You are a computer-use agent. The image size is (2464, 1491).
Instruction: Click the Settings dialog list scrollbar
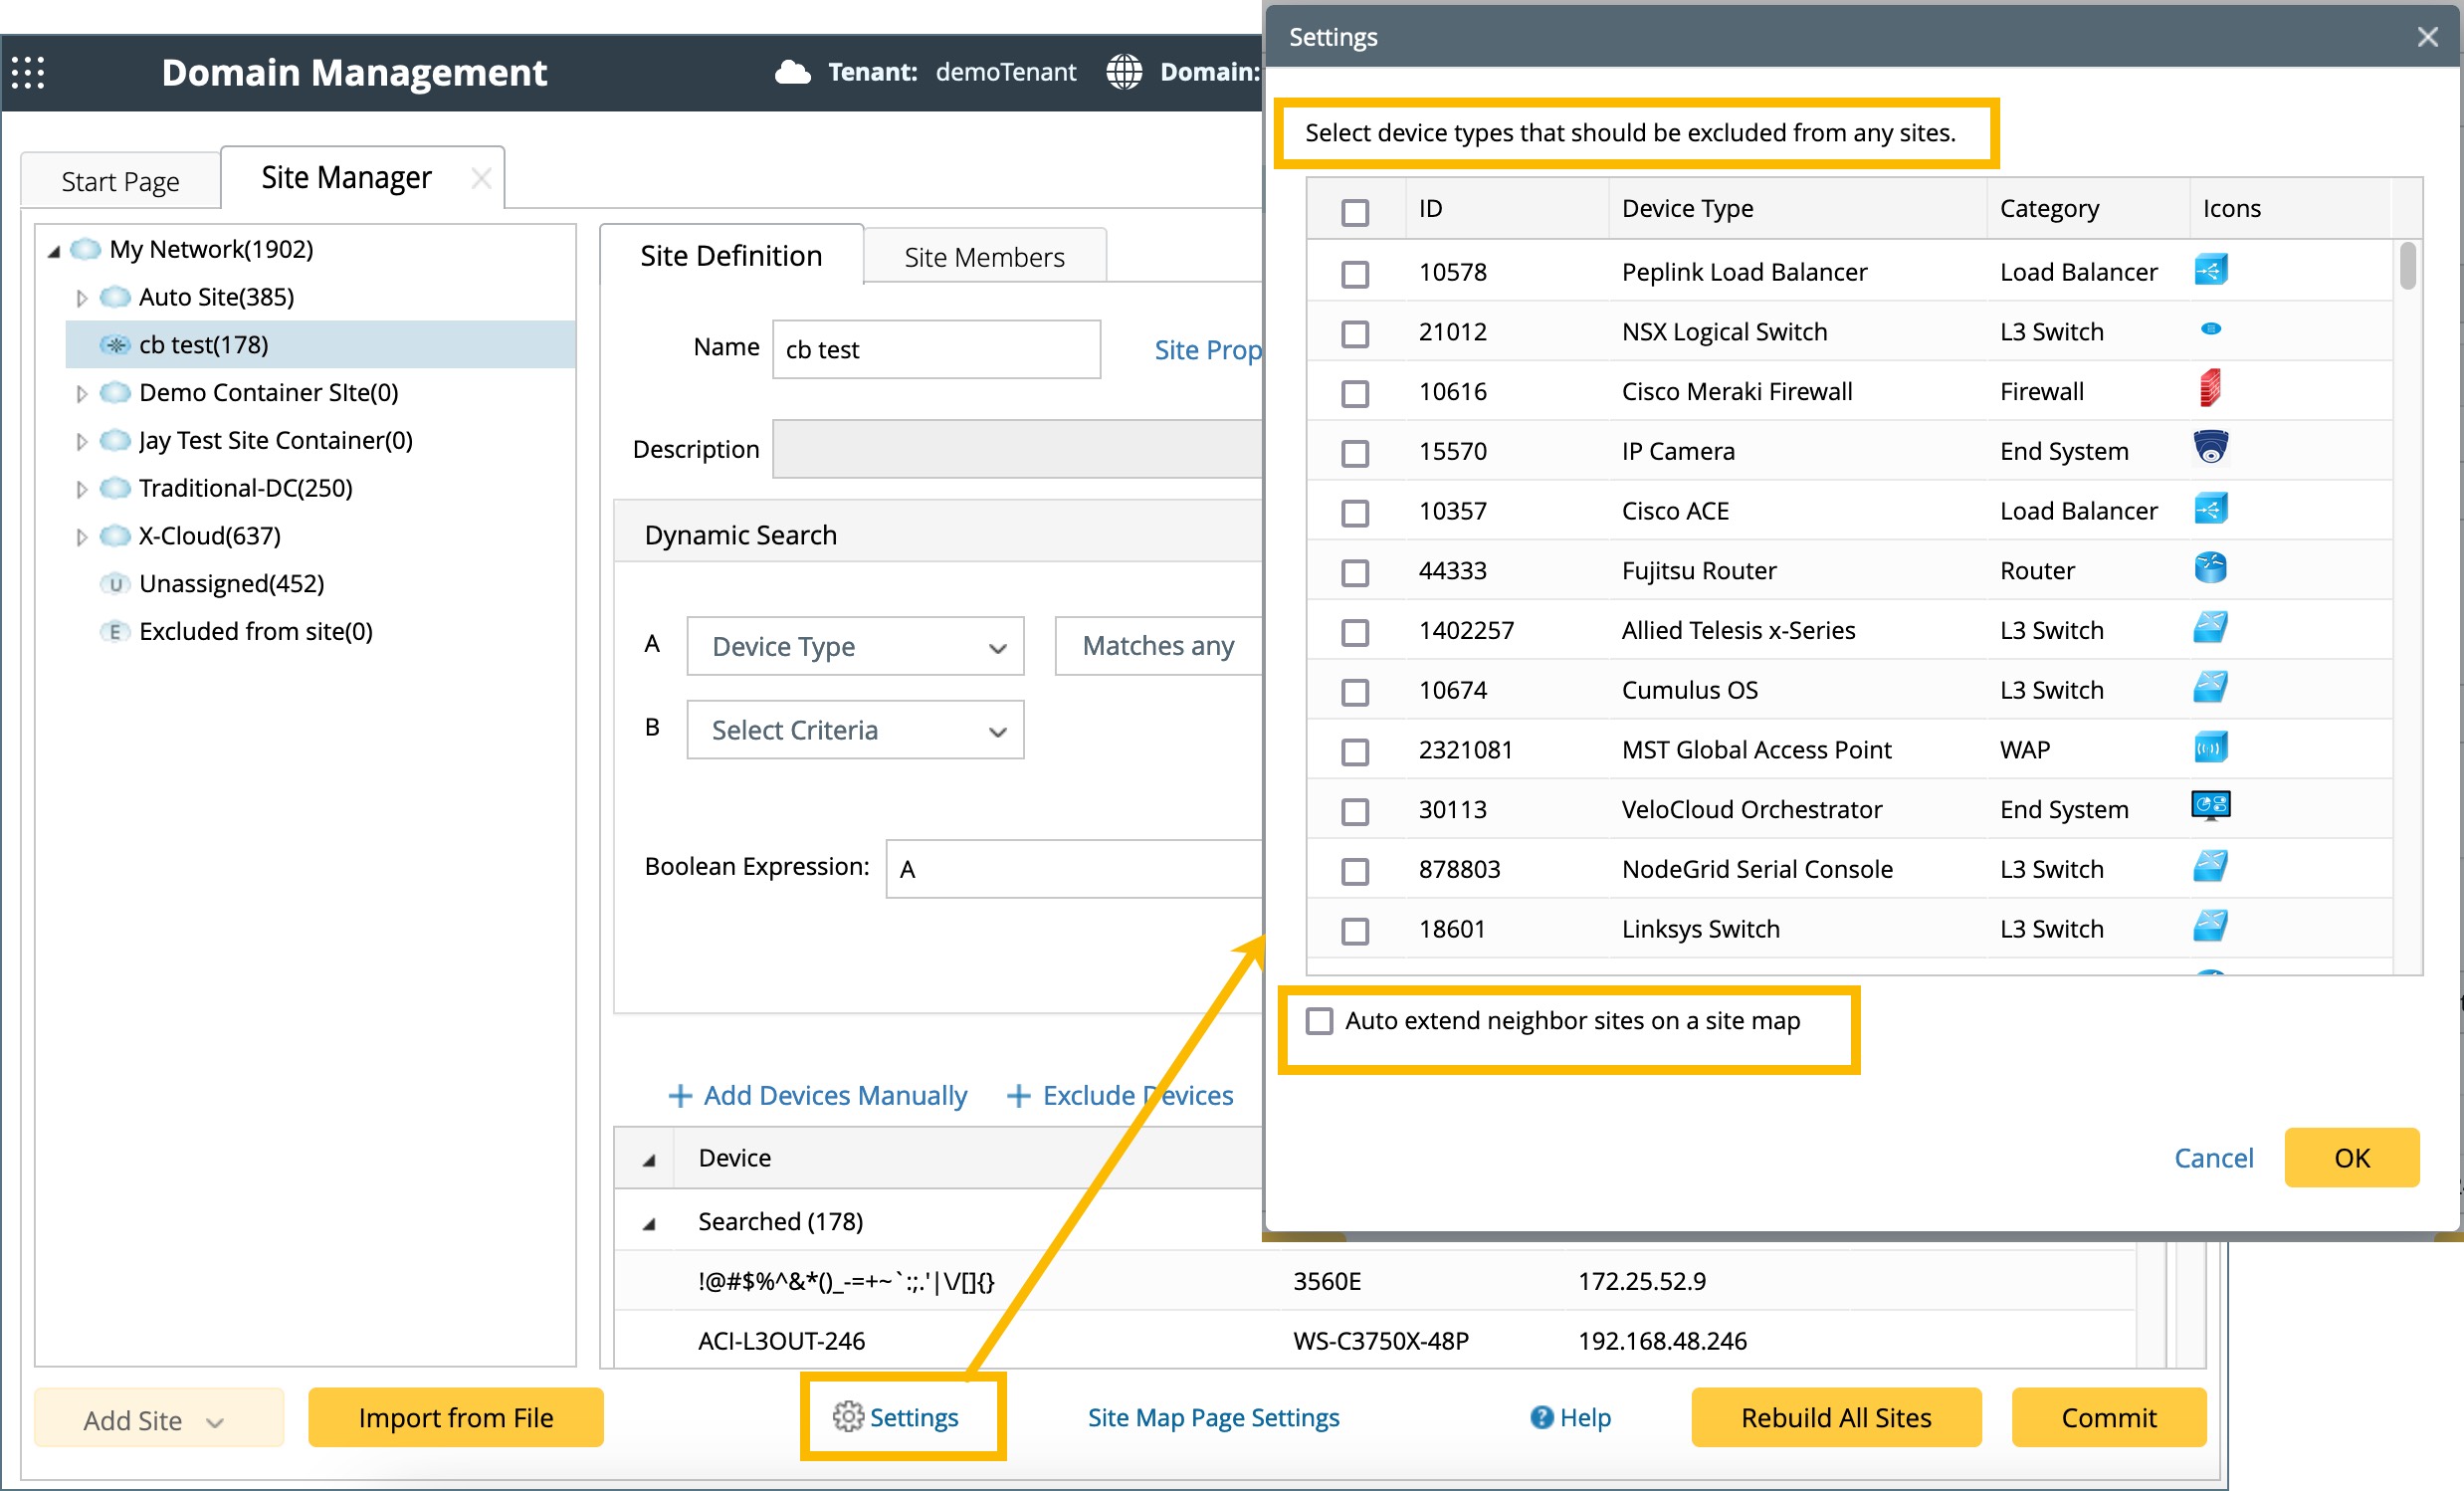coord(2407,266)
